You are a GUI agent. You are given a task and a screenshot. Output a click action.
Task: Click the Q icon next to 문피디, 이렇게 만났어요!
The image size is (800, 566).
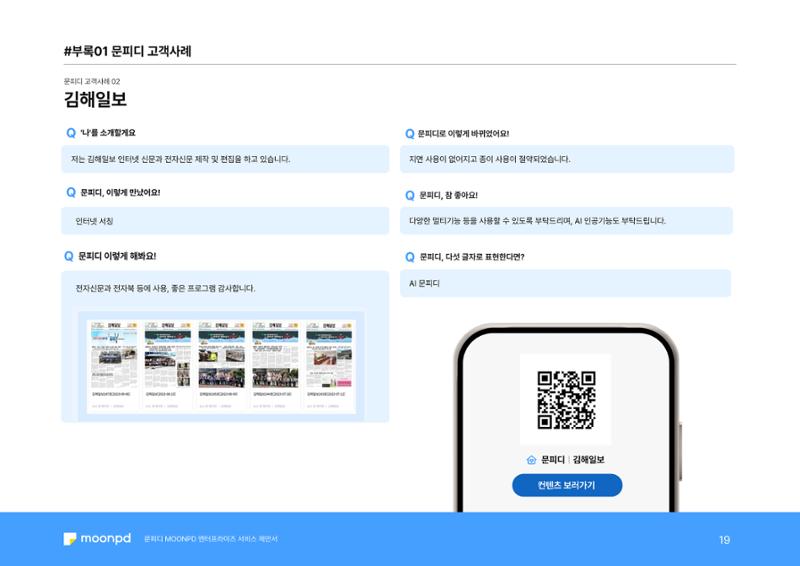coord(71,192)
